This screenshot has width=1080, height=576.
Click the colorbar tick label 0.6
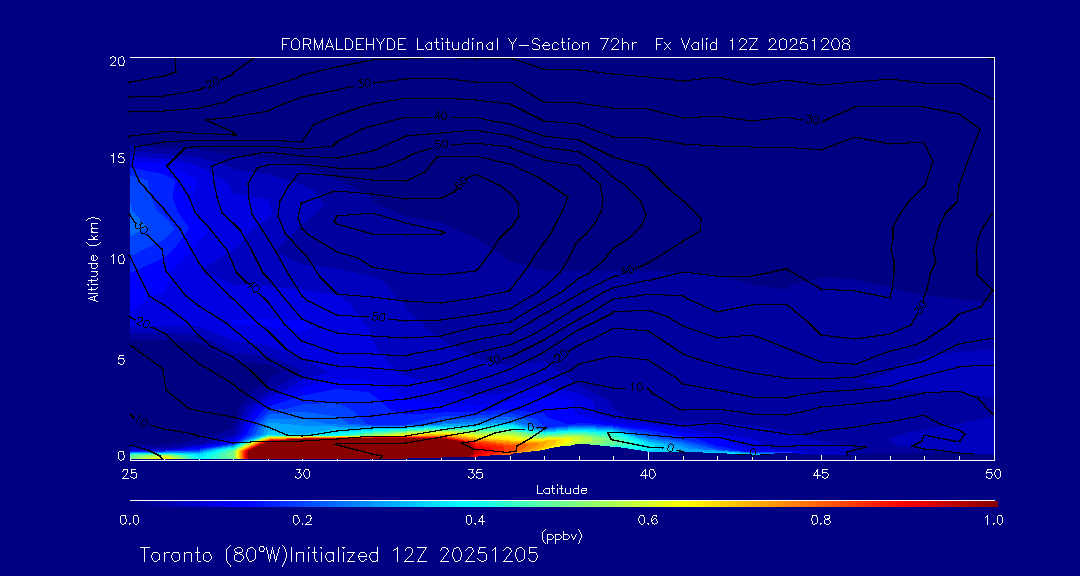coord(648,520)
